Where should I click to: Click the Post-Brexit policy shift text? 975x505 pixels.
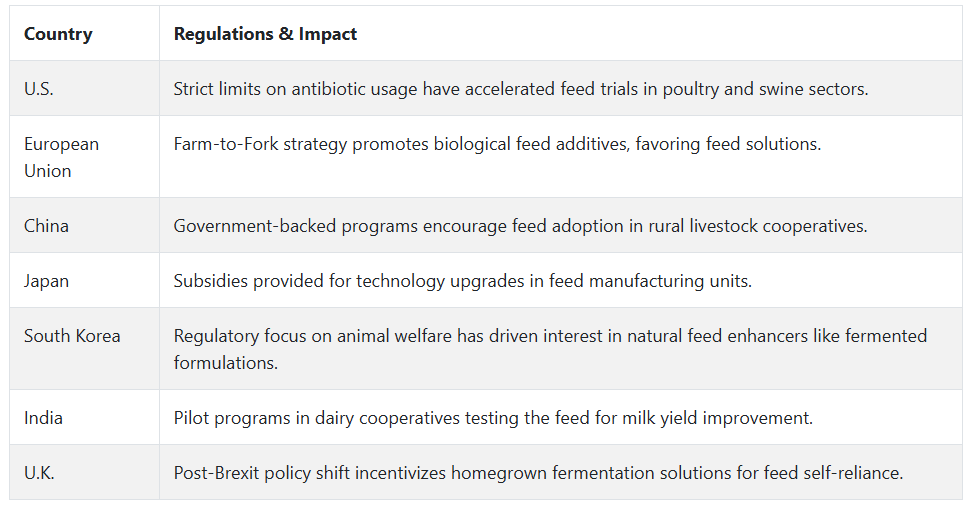[538, 473]
